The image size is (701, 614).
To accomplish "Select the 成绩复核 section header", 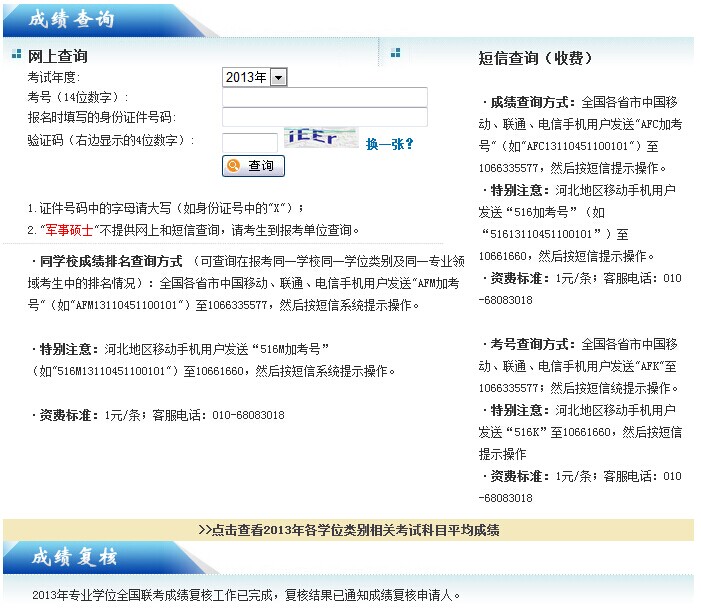I will pyautogui.click(x=74, y=557).
